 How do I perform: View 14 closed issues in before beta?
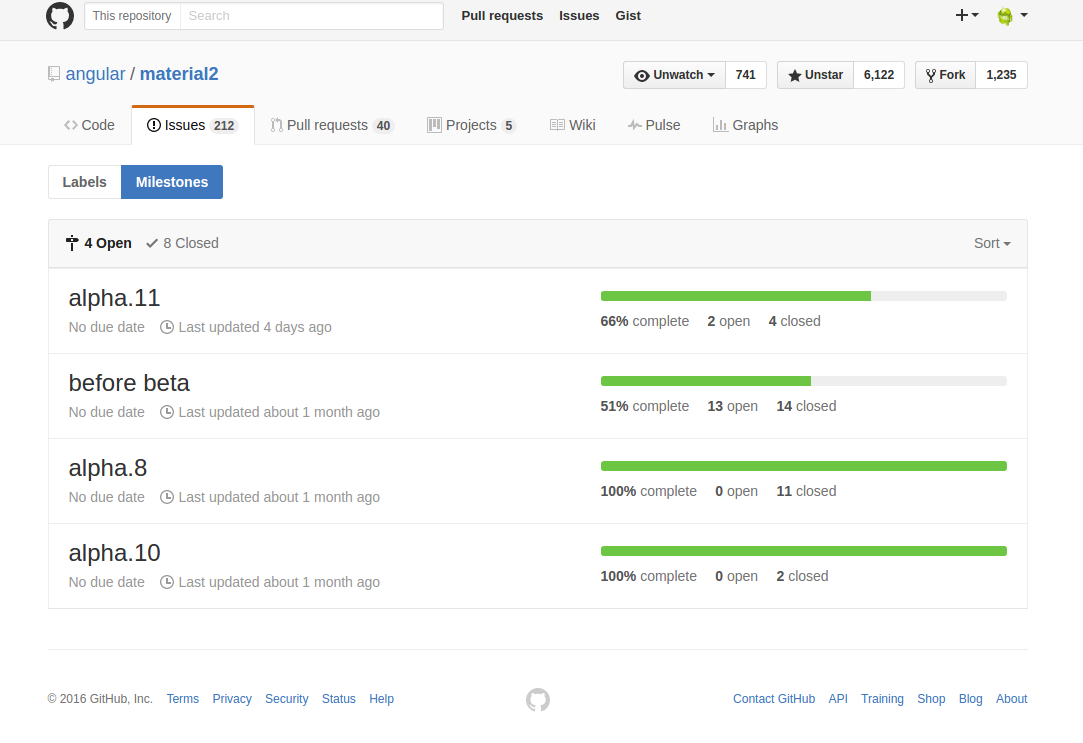pos(806,406)
